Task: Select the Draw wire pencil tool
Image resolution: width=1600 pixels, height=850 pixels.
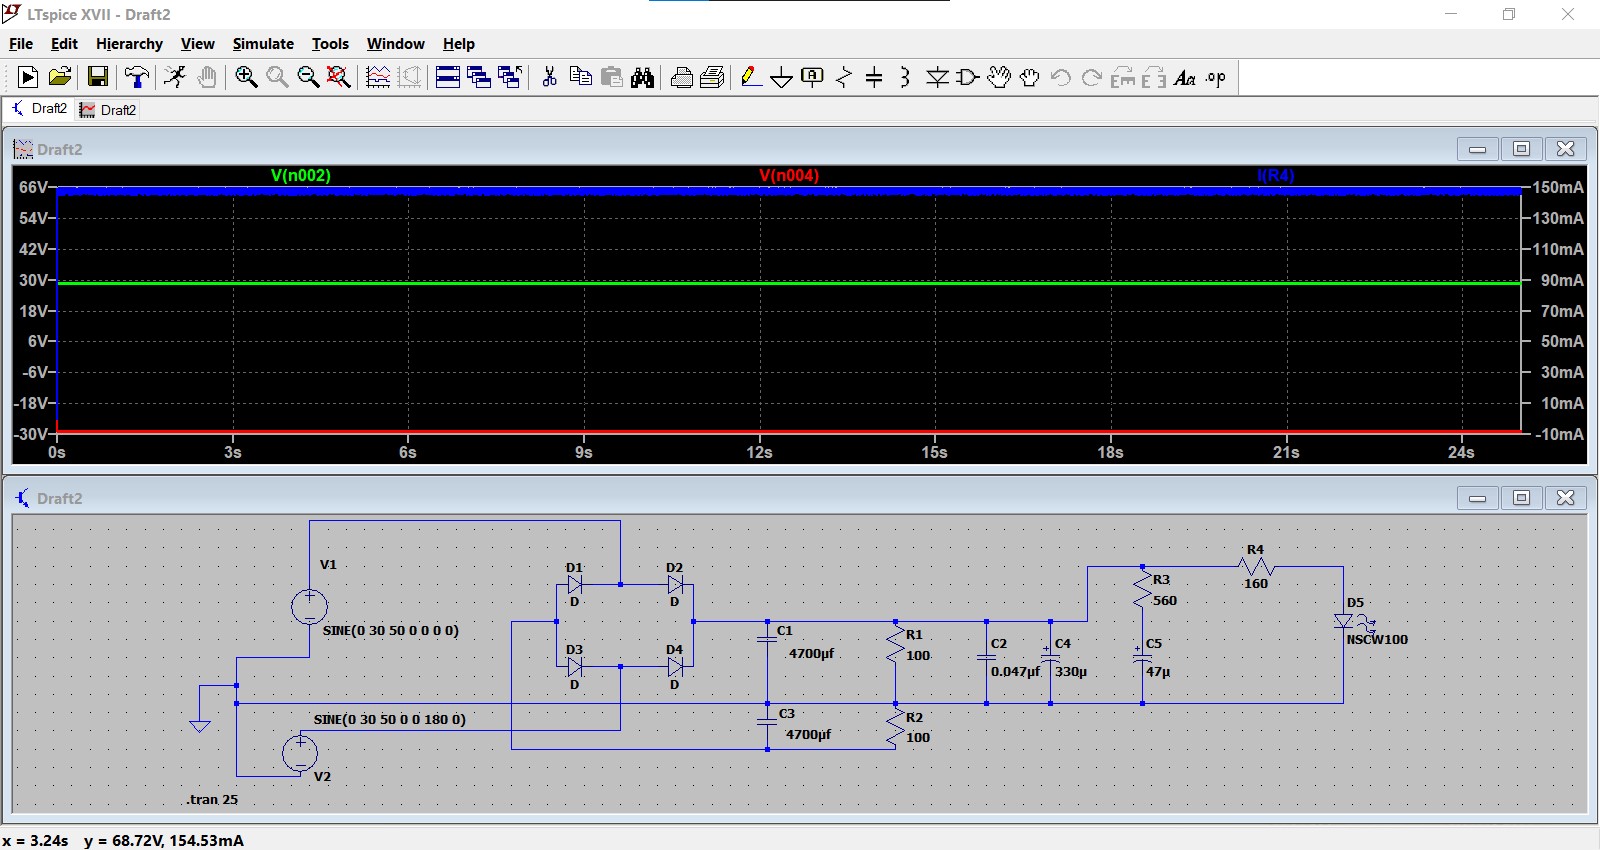Action: tap(751, 77)
